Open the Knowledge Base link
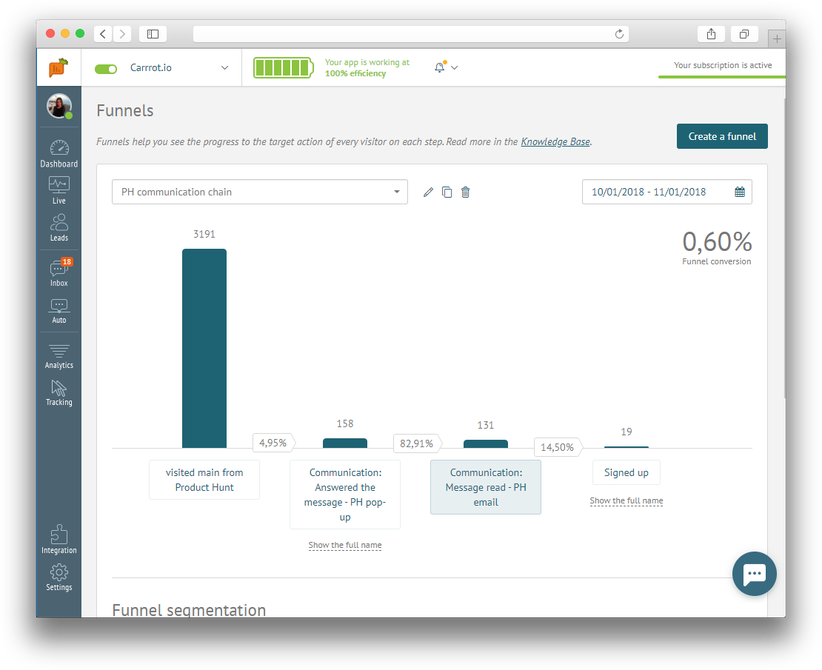 click(555, 142)
